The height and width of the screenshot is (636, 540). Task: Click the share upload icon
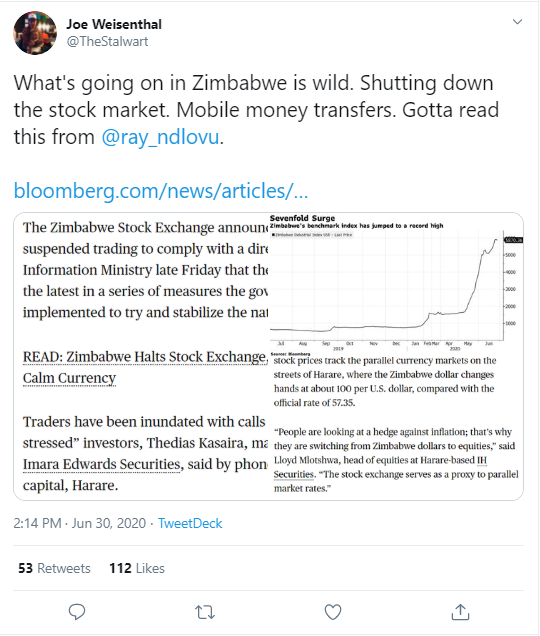[460, 612]
